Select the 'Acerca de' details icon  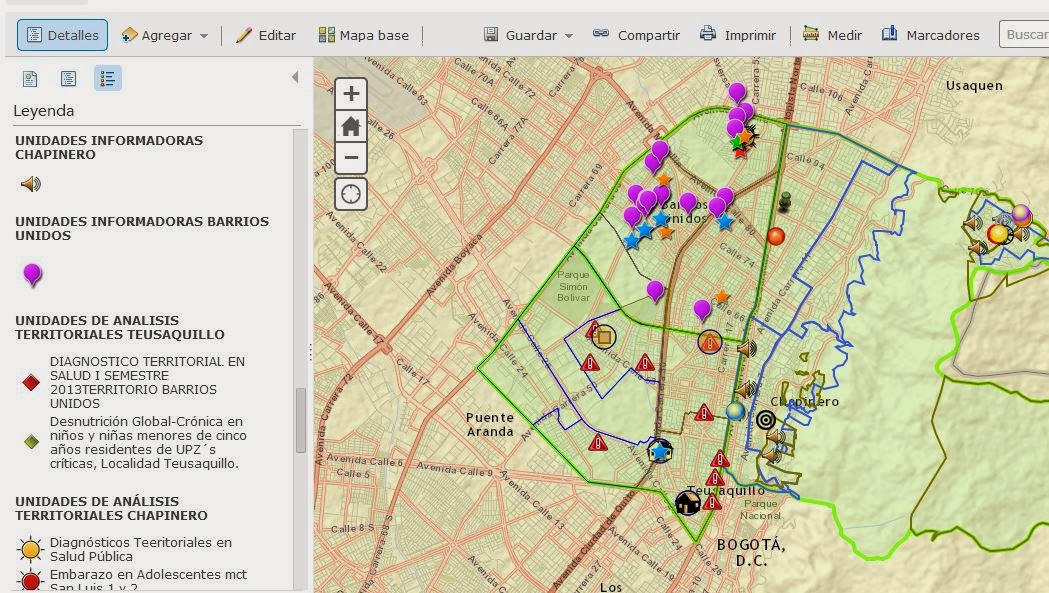click(x=29, y=77)
